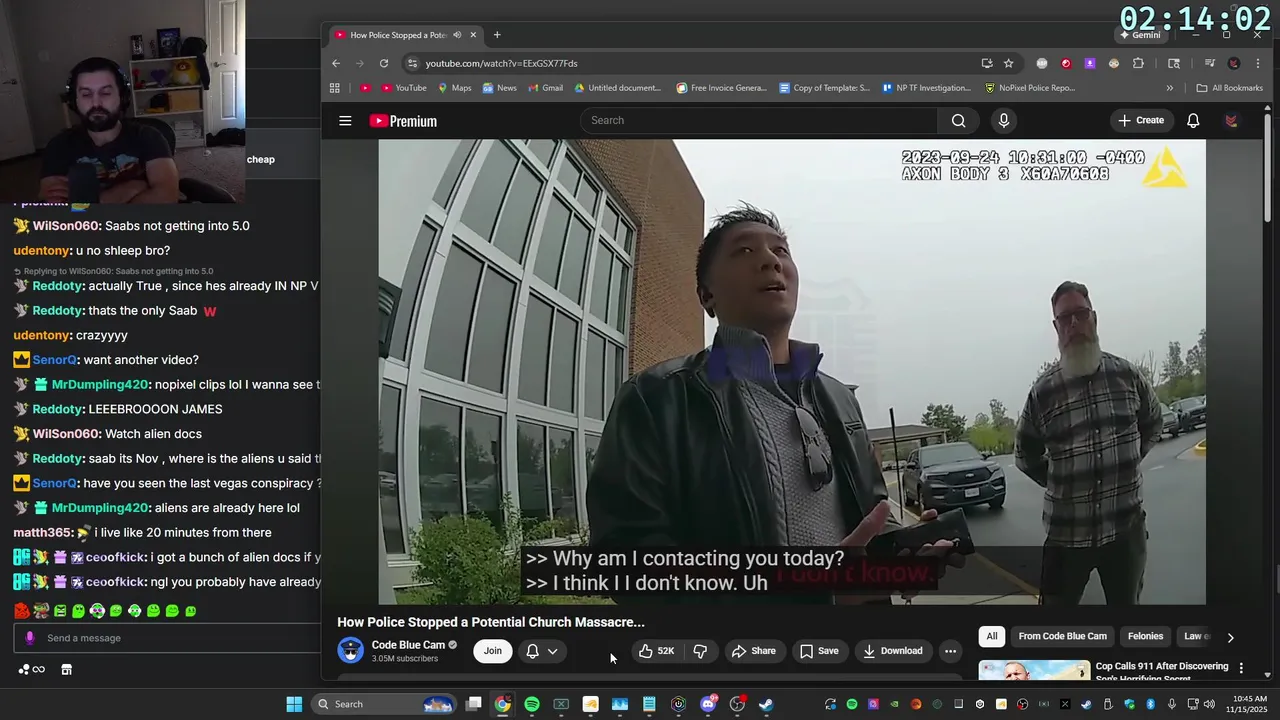Open more actions three-dot menu below video
1280x720 pixels.
[x=950, y=651]
